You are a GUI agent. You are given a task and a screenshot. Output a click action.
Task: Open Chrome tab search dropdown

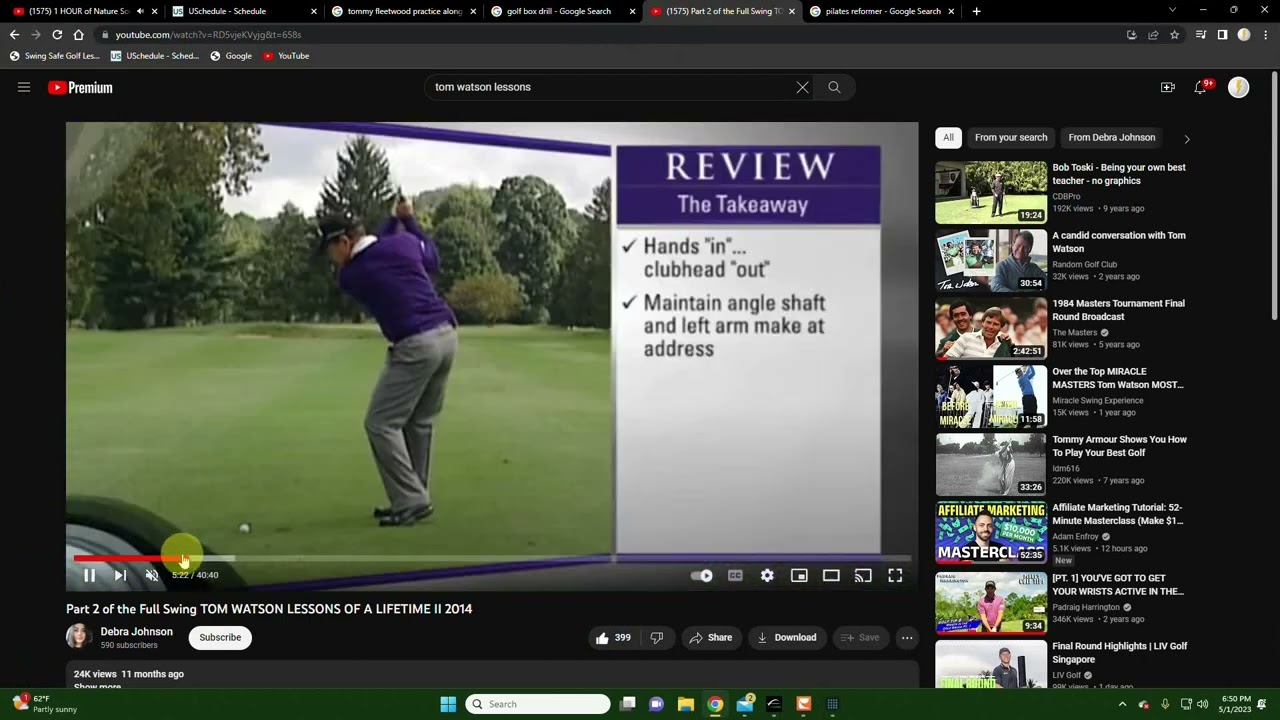(1172, 10)
